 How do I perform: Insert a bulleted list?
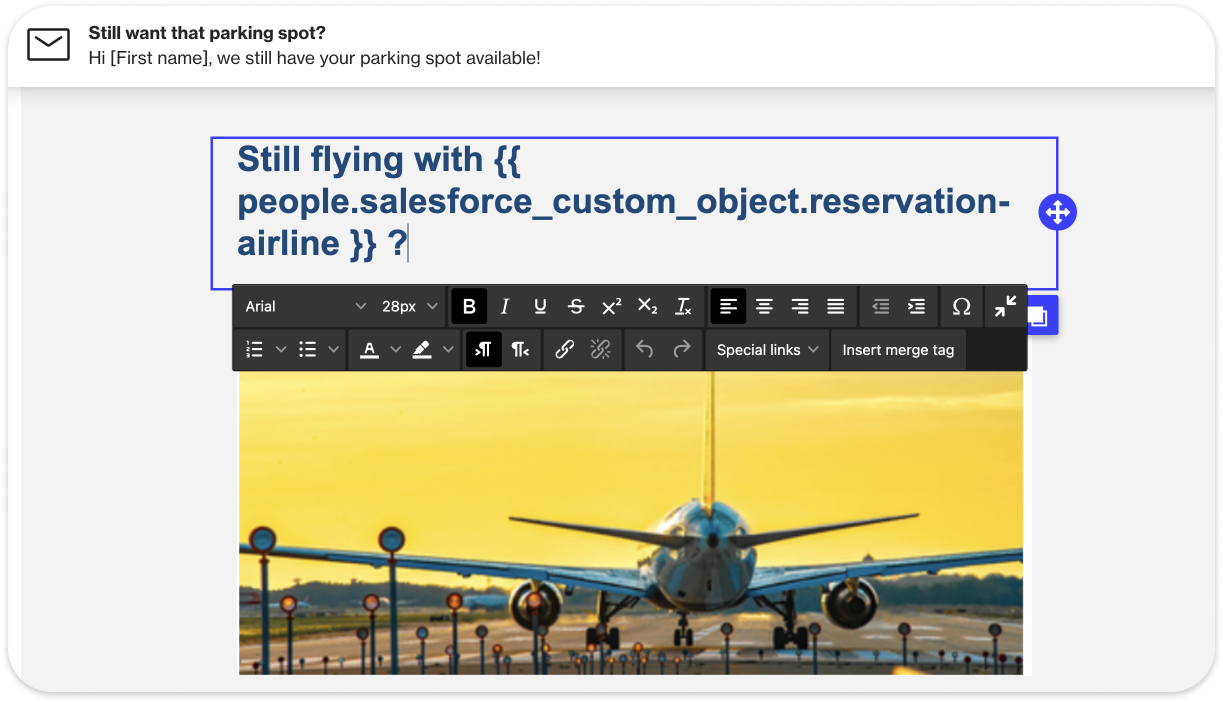[308, 349]
